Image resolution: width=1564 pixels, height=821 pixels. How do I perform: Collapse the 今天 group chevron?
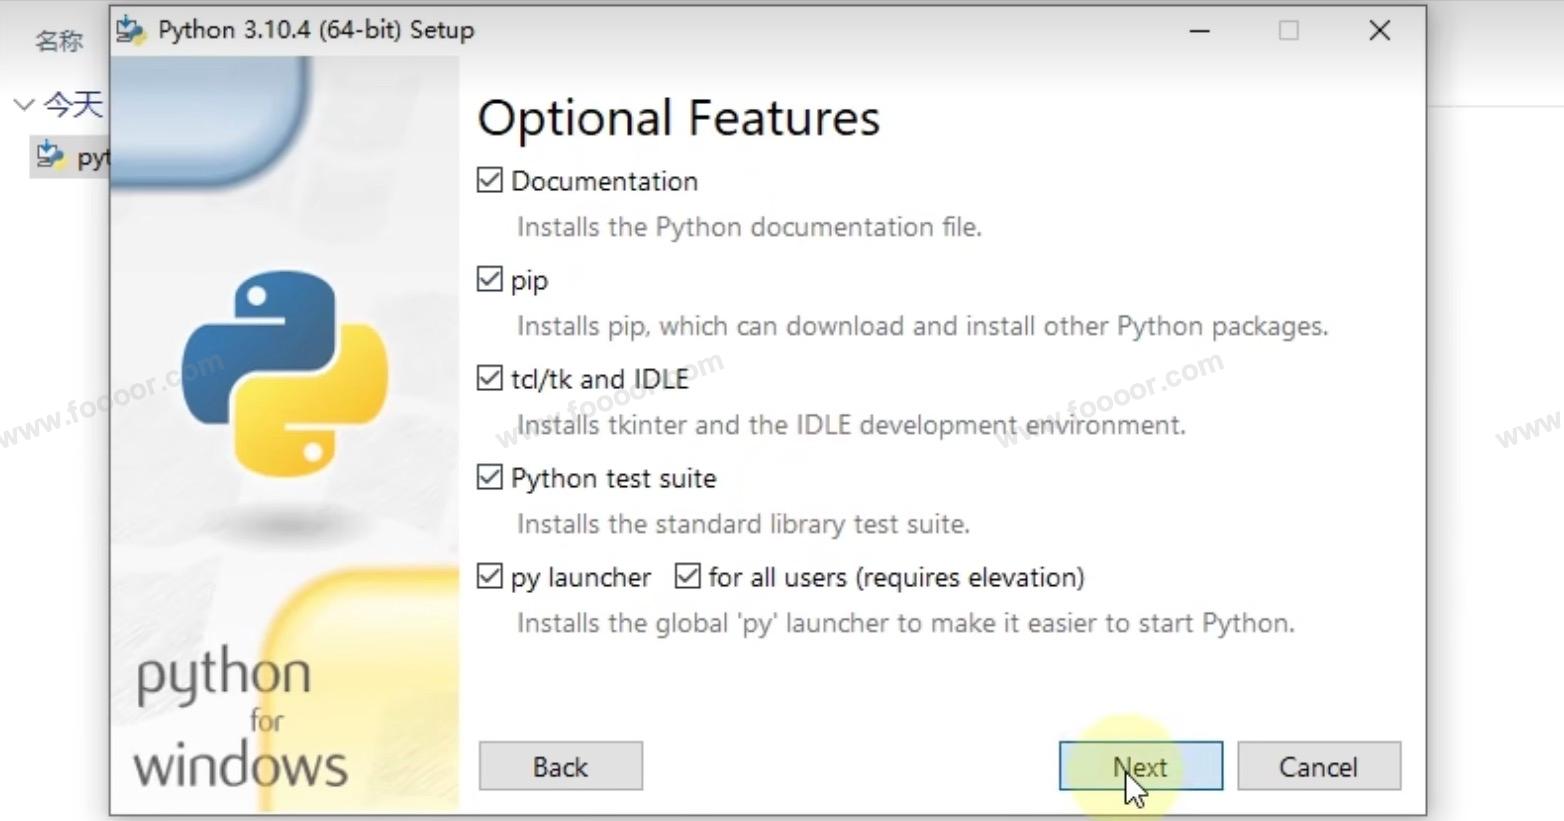click(24, 104)
